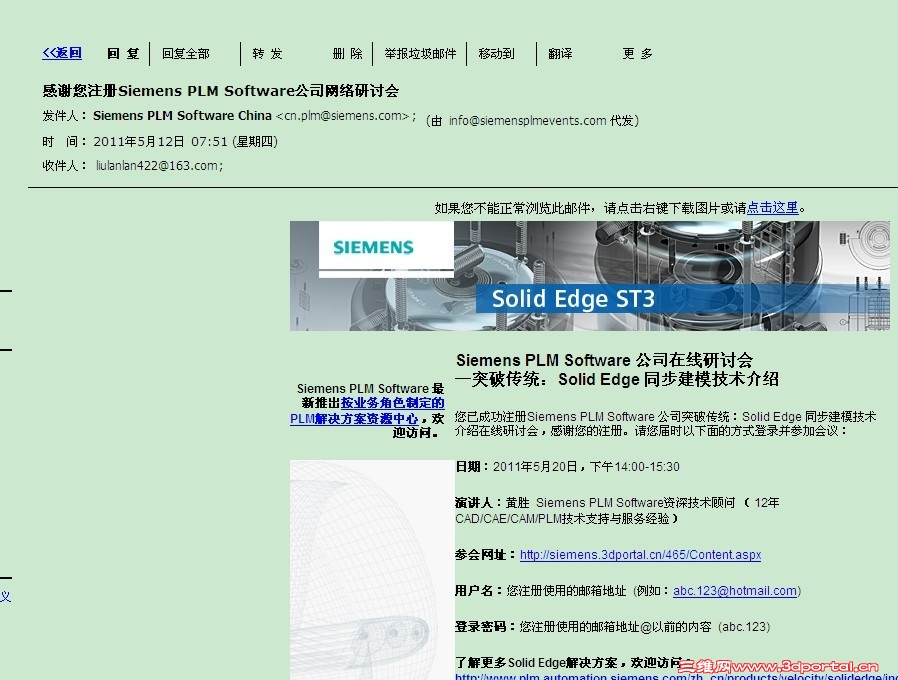The height and width of the screenshot is (680, 898).
Task: Open the siemens.3dportal.cn Content.aspx link
Action: 640,555
